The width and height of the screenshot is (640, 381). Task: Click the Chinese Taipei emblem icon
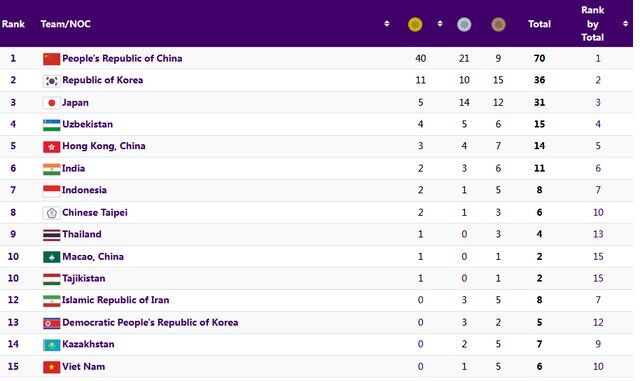point(51,213)
